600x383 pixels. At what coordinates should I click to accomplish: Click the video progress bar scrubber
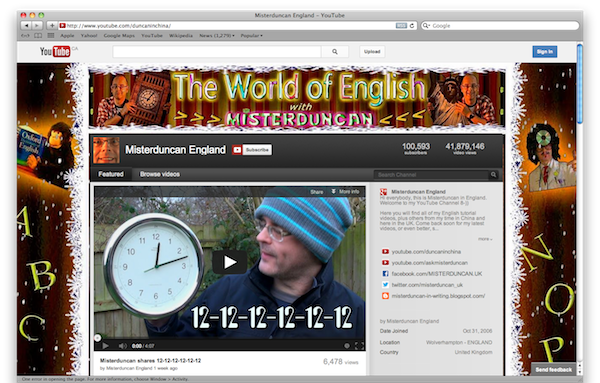click(x=98, y=337)
